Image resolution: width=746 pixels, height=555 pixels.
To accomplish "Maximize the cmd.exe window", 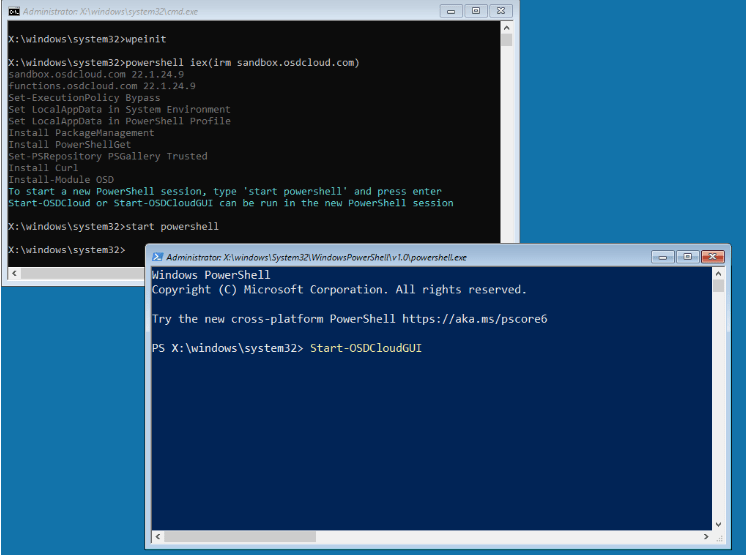I will 476,11.
